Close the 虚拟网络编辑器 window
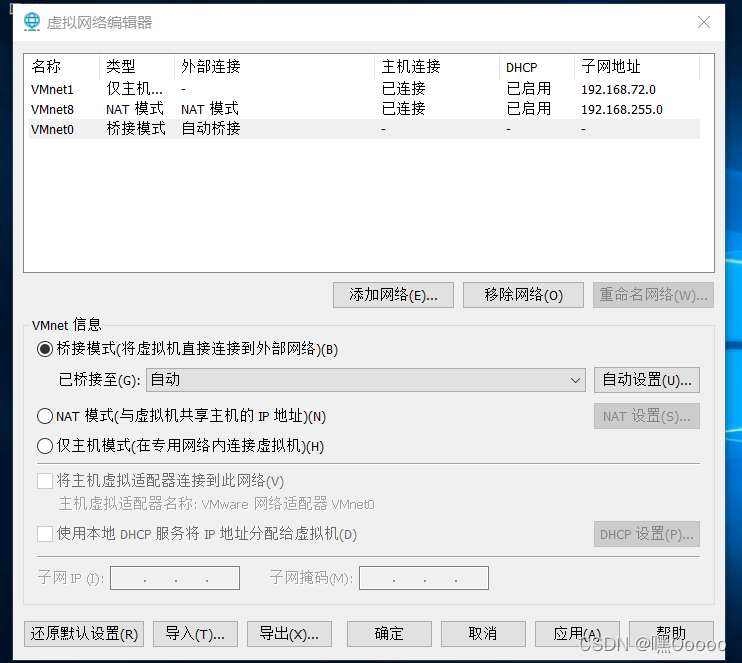This screenshot has width=742, height=663. pyautogui.click(x=704, y=22)
